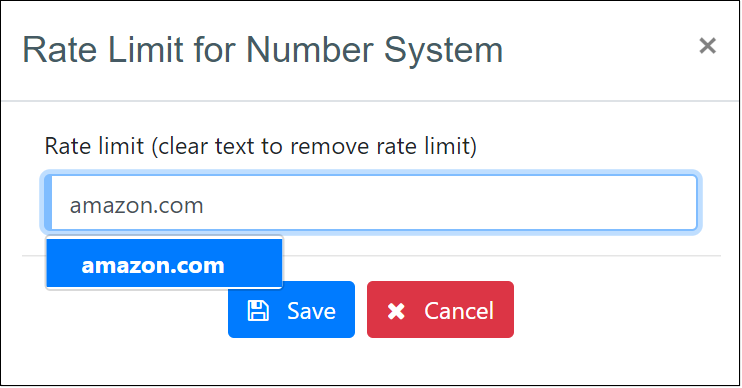
Task: Click the floppy disk icon on Save
Action: pyautogui.click(x=258, y=311)
